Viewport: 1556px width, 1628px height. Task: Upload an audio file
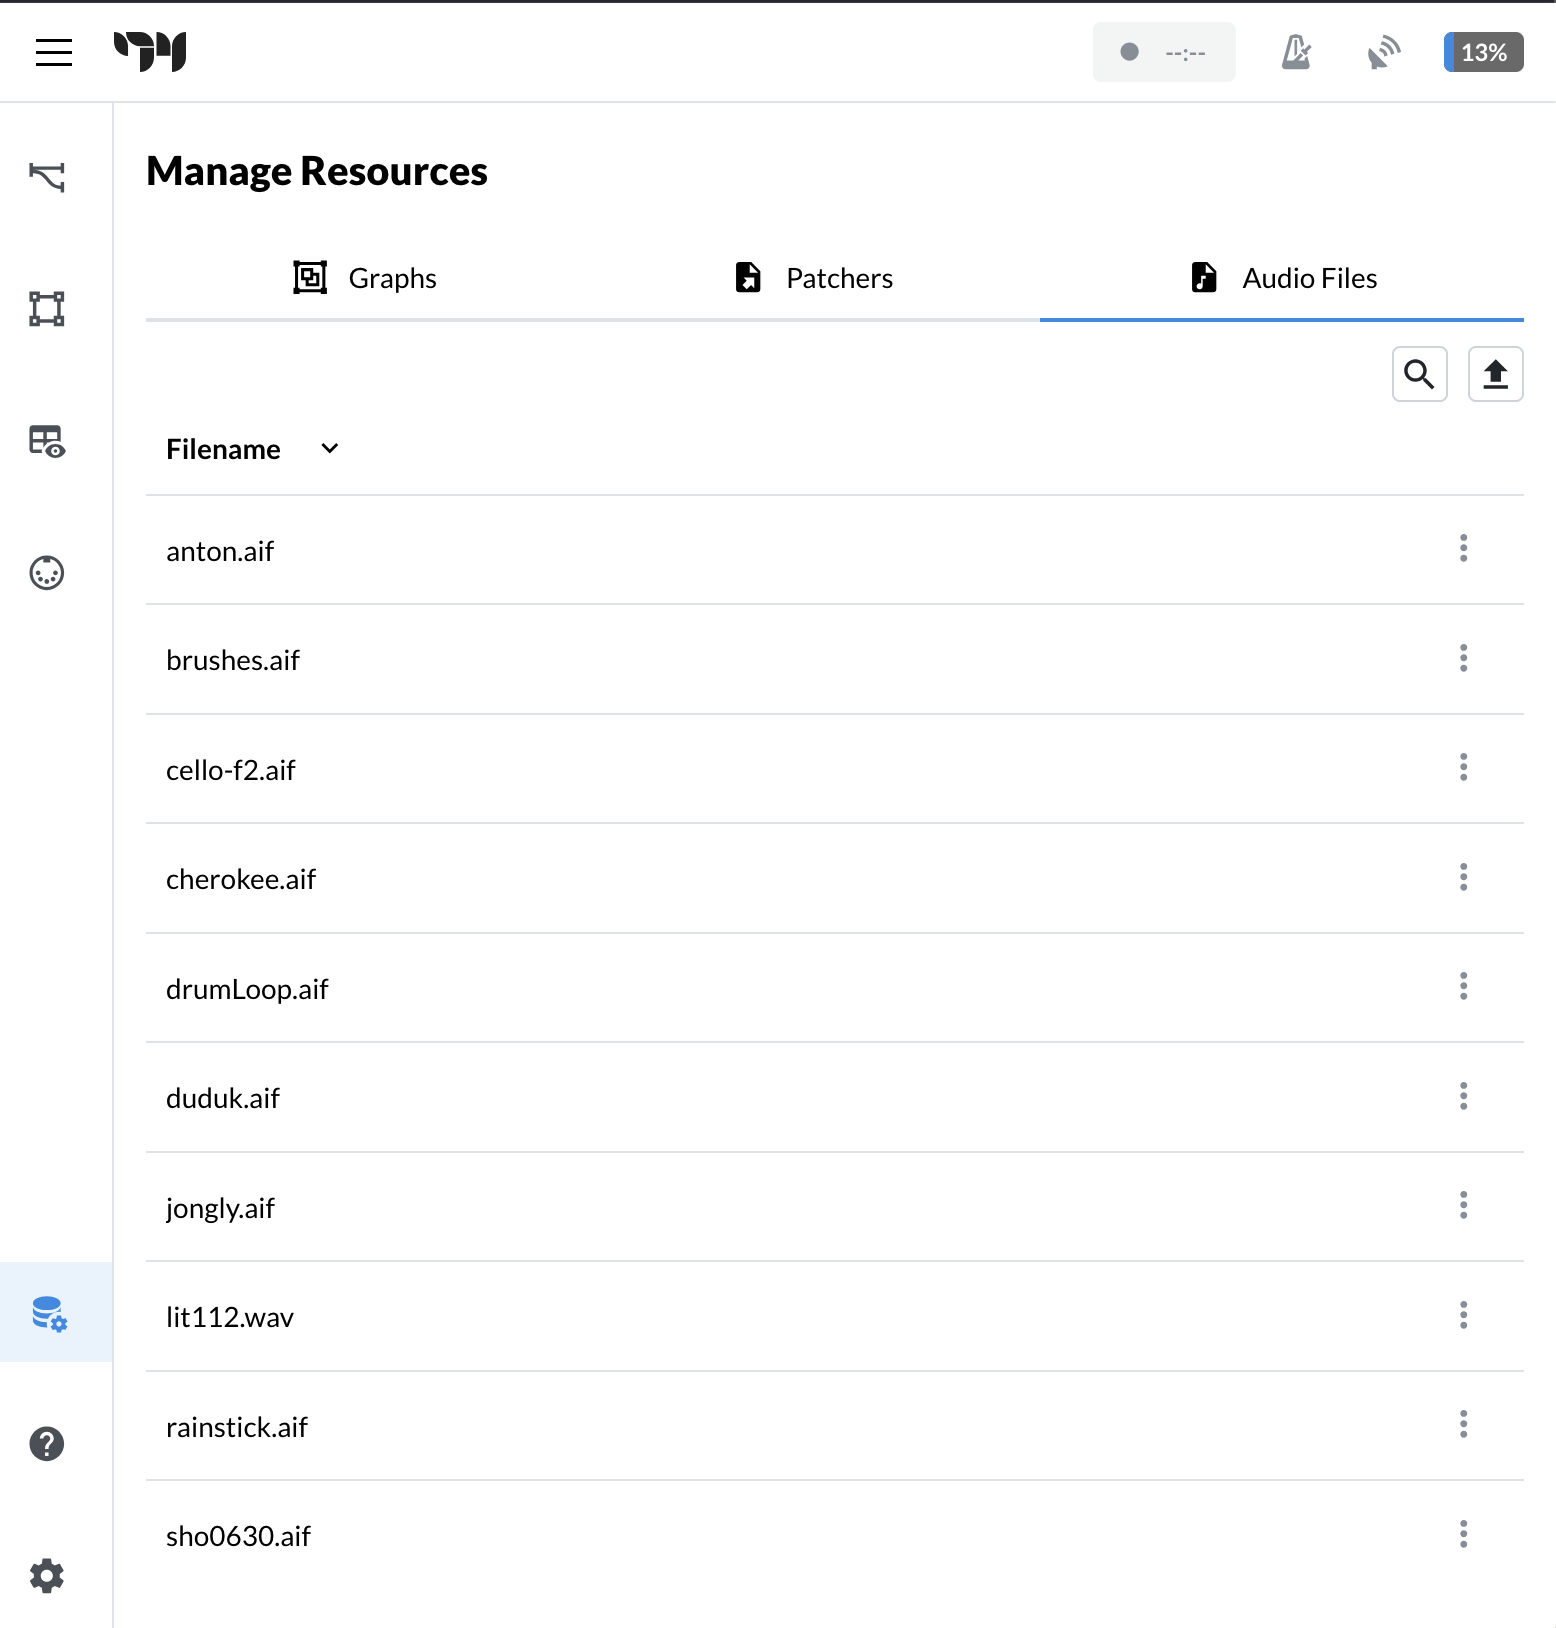1496,374
